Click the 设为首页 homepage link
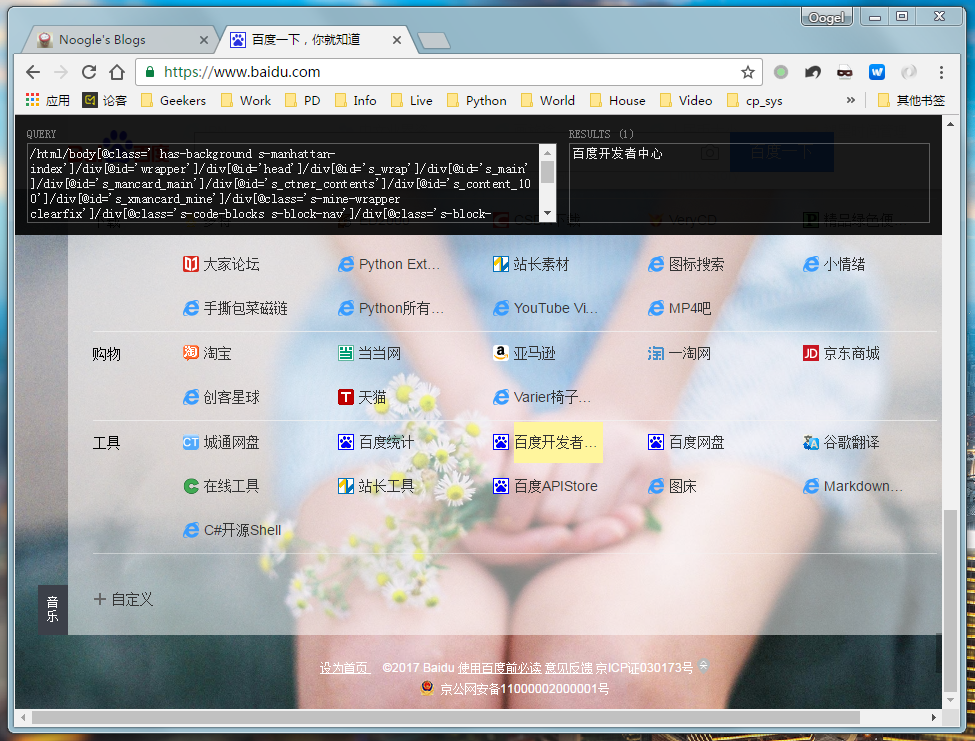The width and height of the screenshot is (975, 741). (345, 667)
